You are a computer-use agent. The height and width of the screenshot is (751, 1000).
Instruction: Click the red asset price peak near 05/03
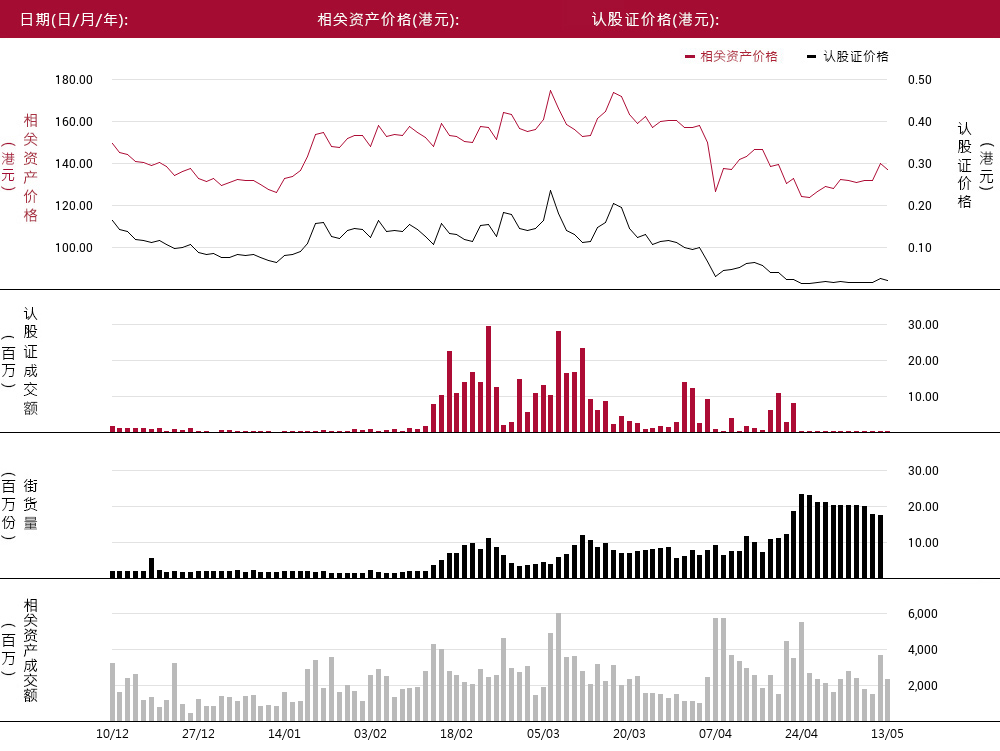(550, 91)
